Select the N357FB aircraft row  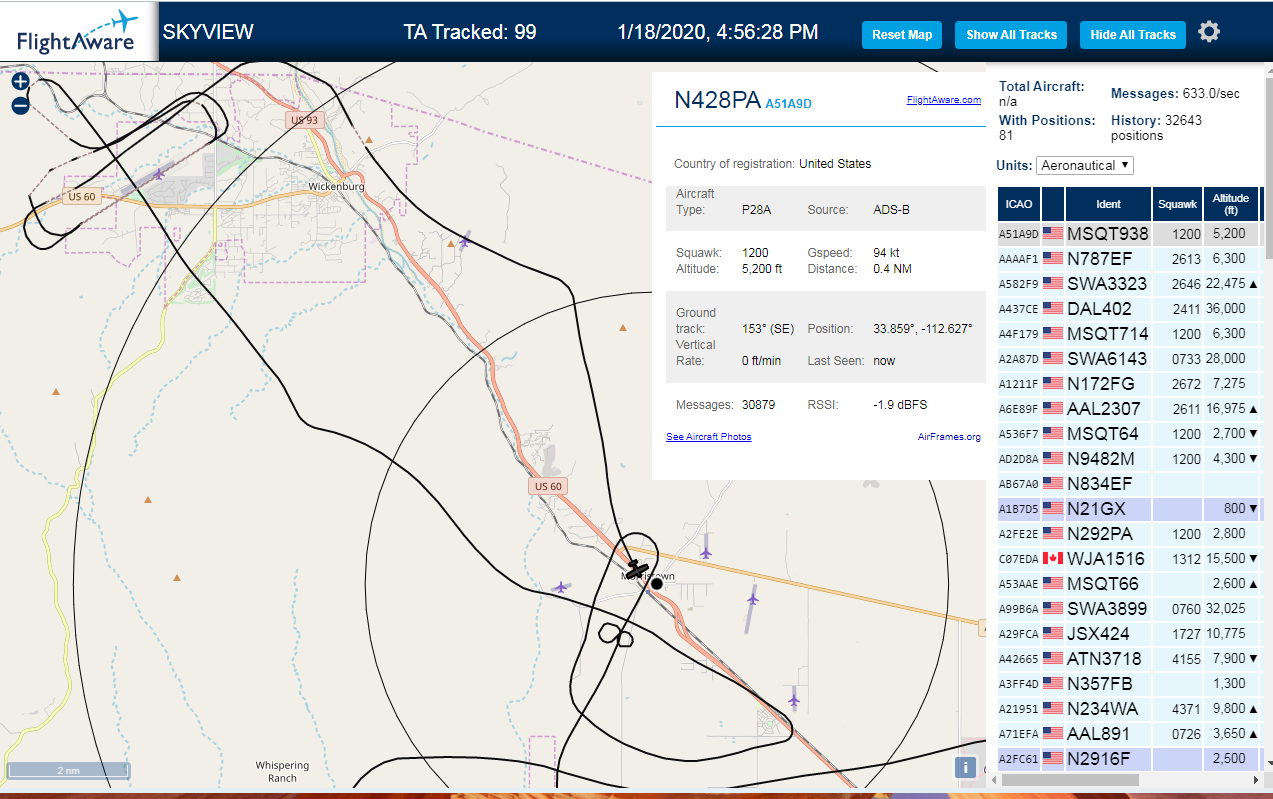tap(1129, 683)
